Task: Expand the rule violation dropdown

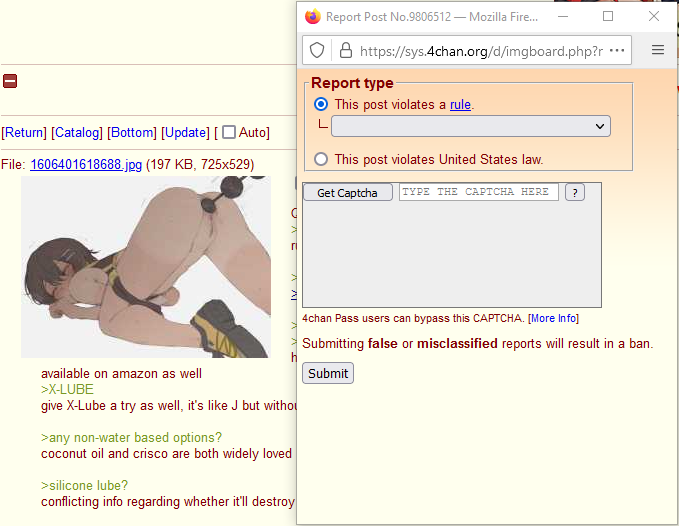Action: click(x=471, y=126)
